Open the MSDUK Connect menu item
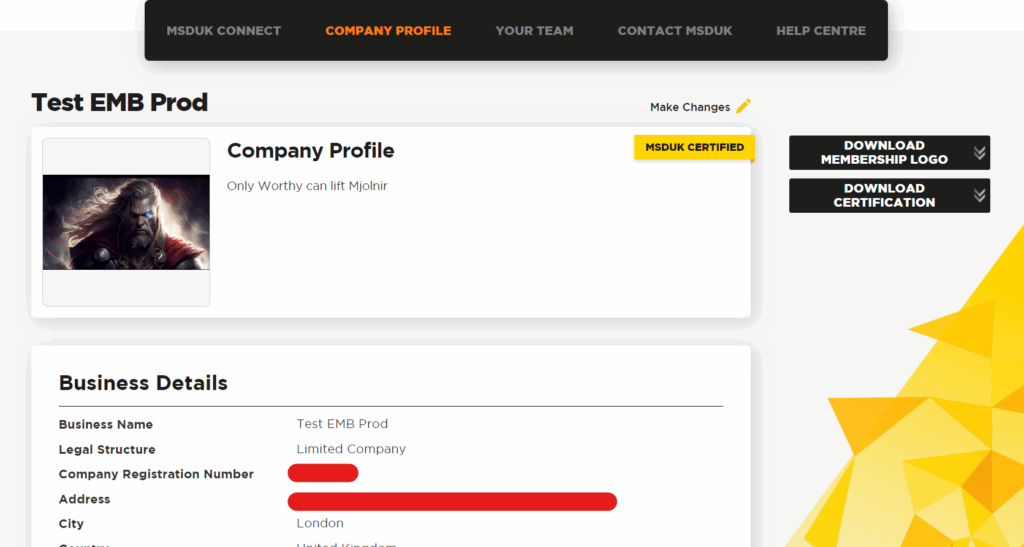Screen dimensions: 1024x547 point(223,31)
